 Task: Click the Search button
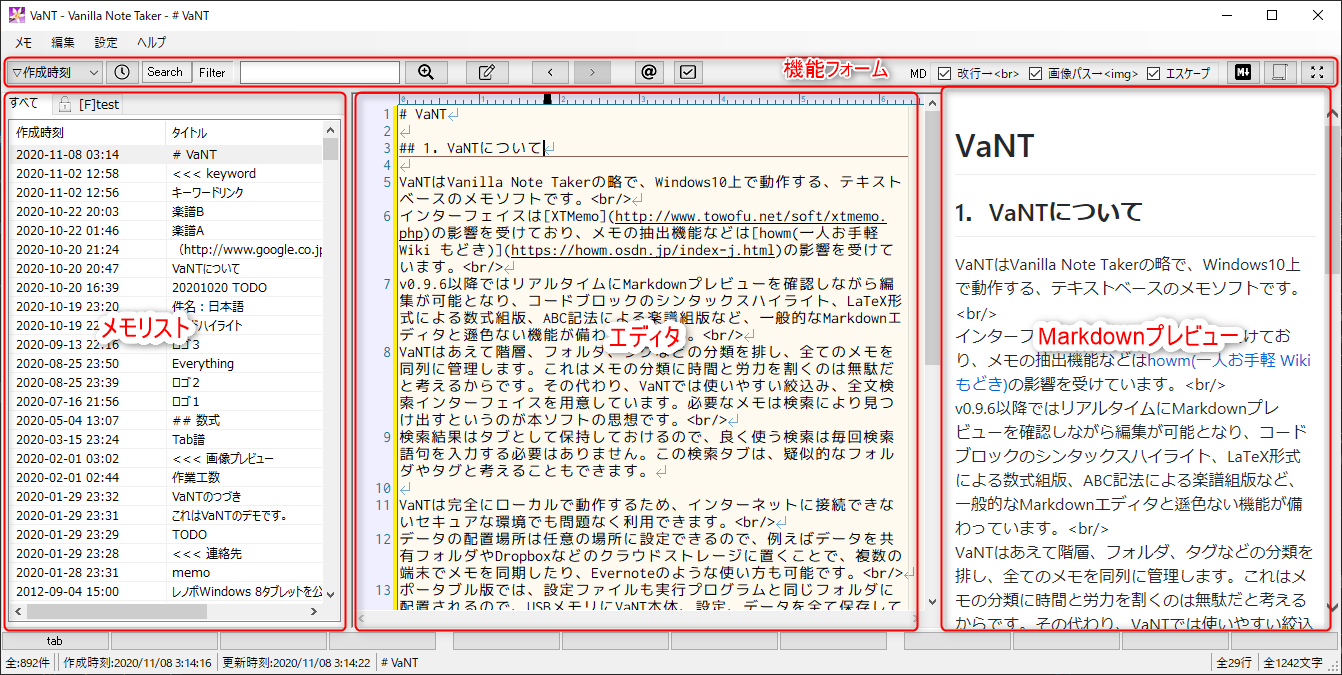[165, 72]
